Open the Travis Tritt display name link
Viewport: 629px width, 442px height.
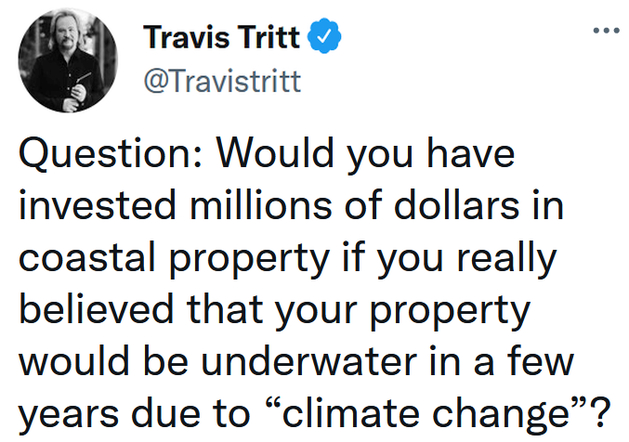click(x=221, y=37)
